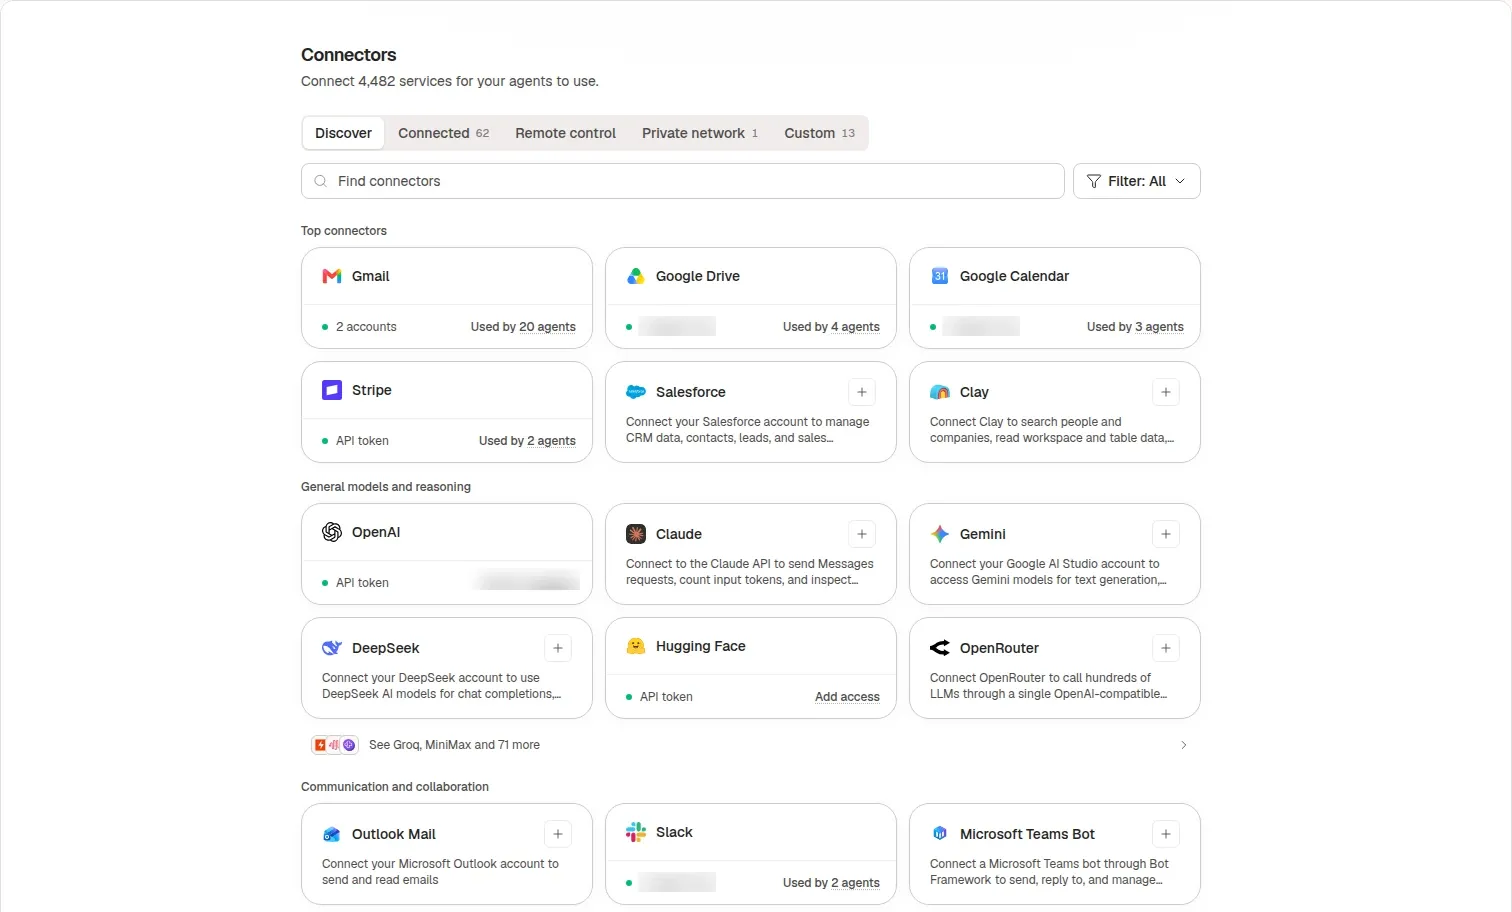Click the Claude logo icon
Image resolution: width=1512 pixels, height=912 pixels.
click(636, 534)
